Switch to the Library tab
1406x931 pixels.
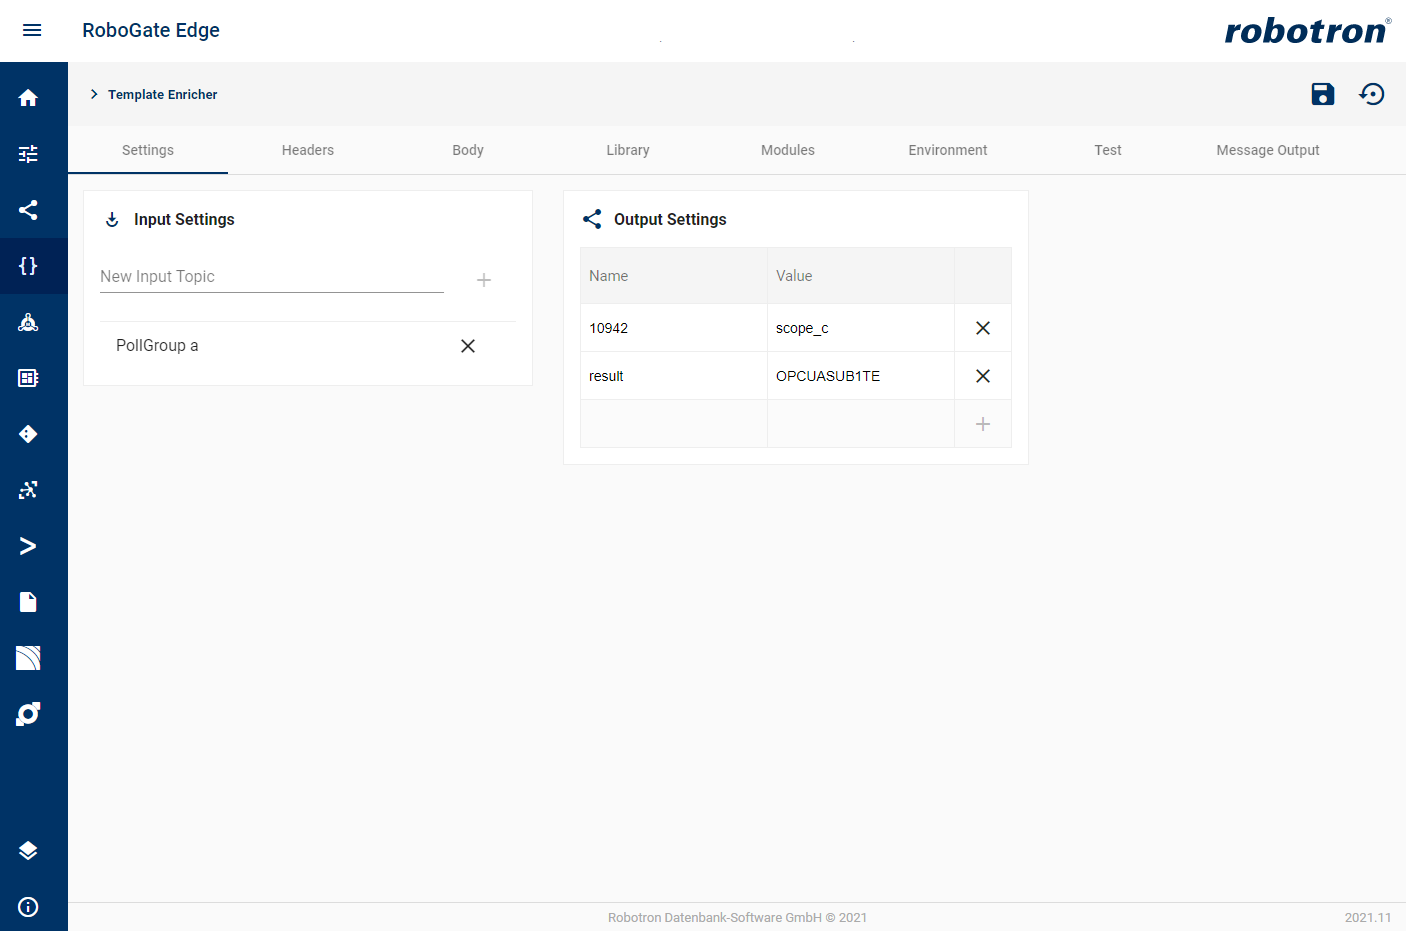(628, 150)
